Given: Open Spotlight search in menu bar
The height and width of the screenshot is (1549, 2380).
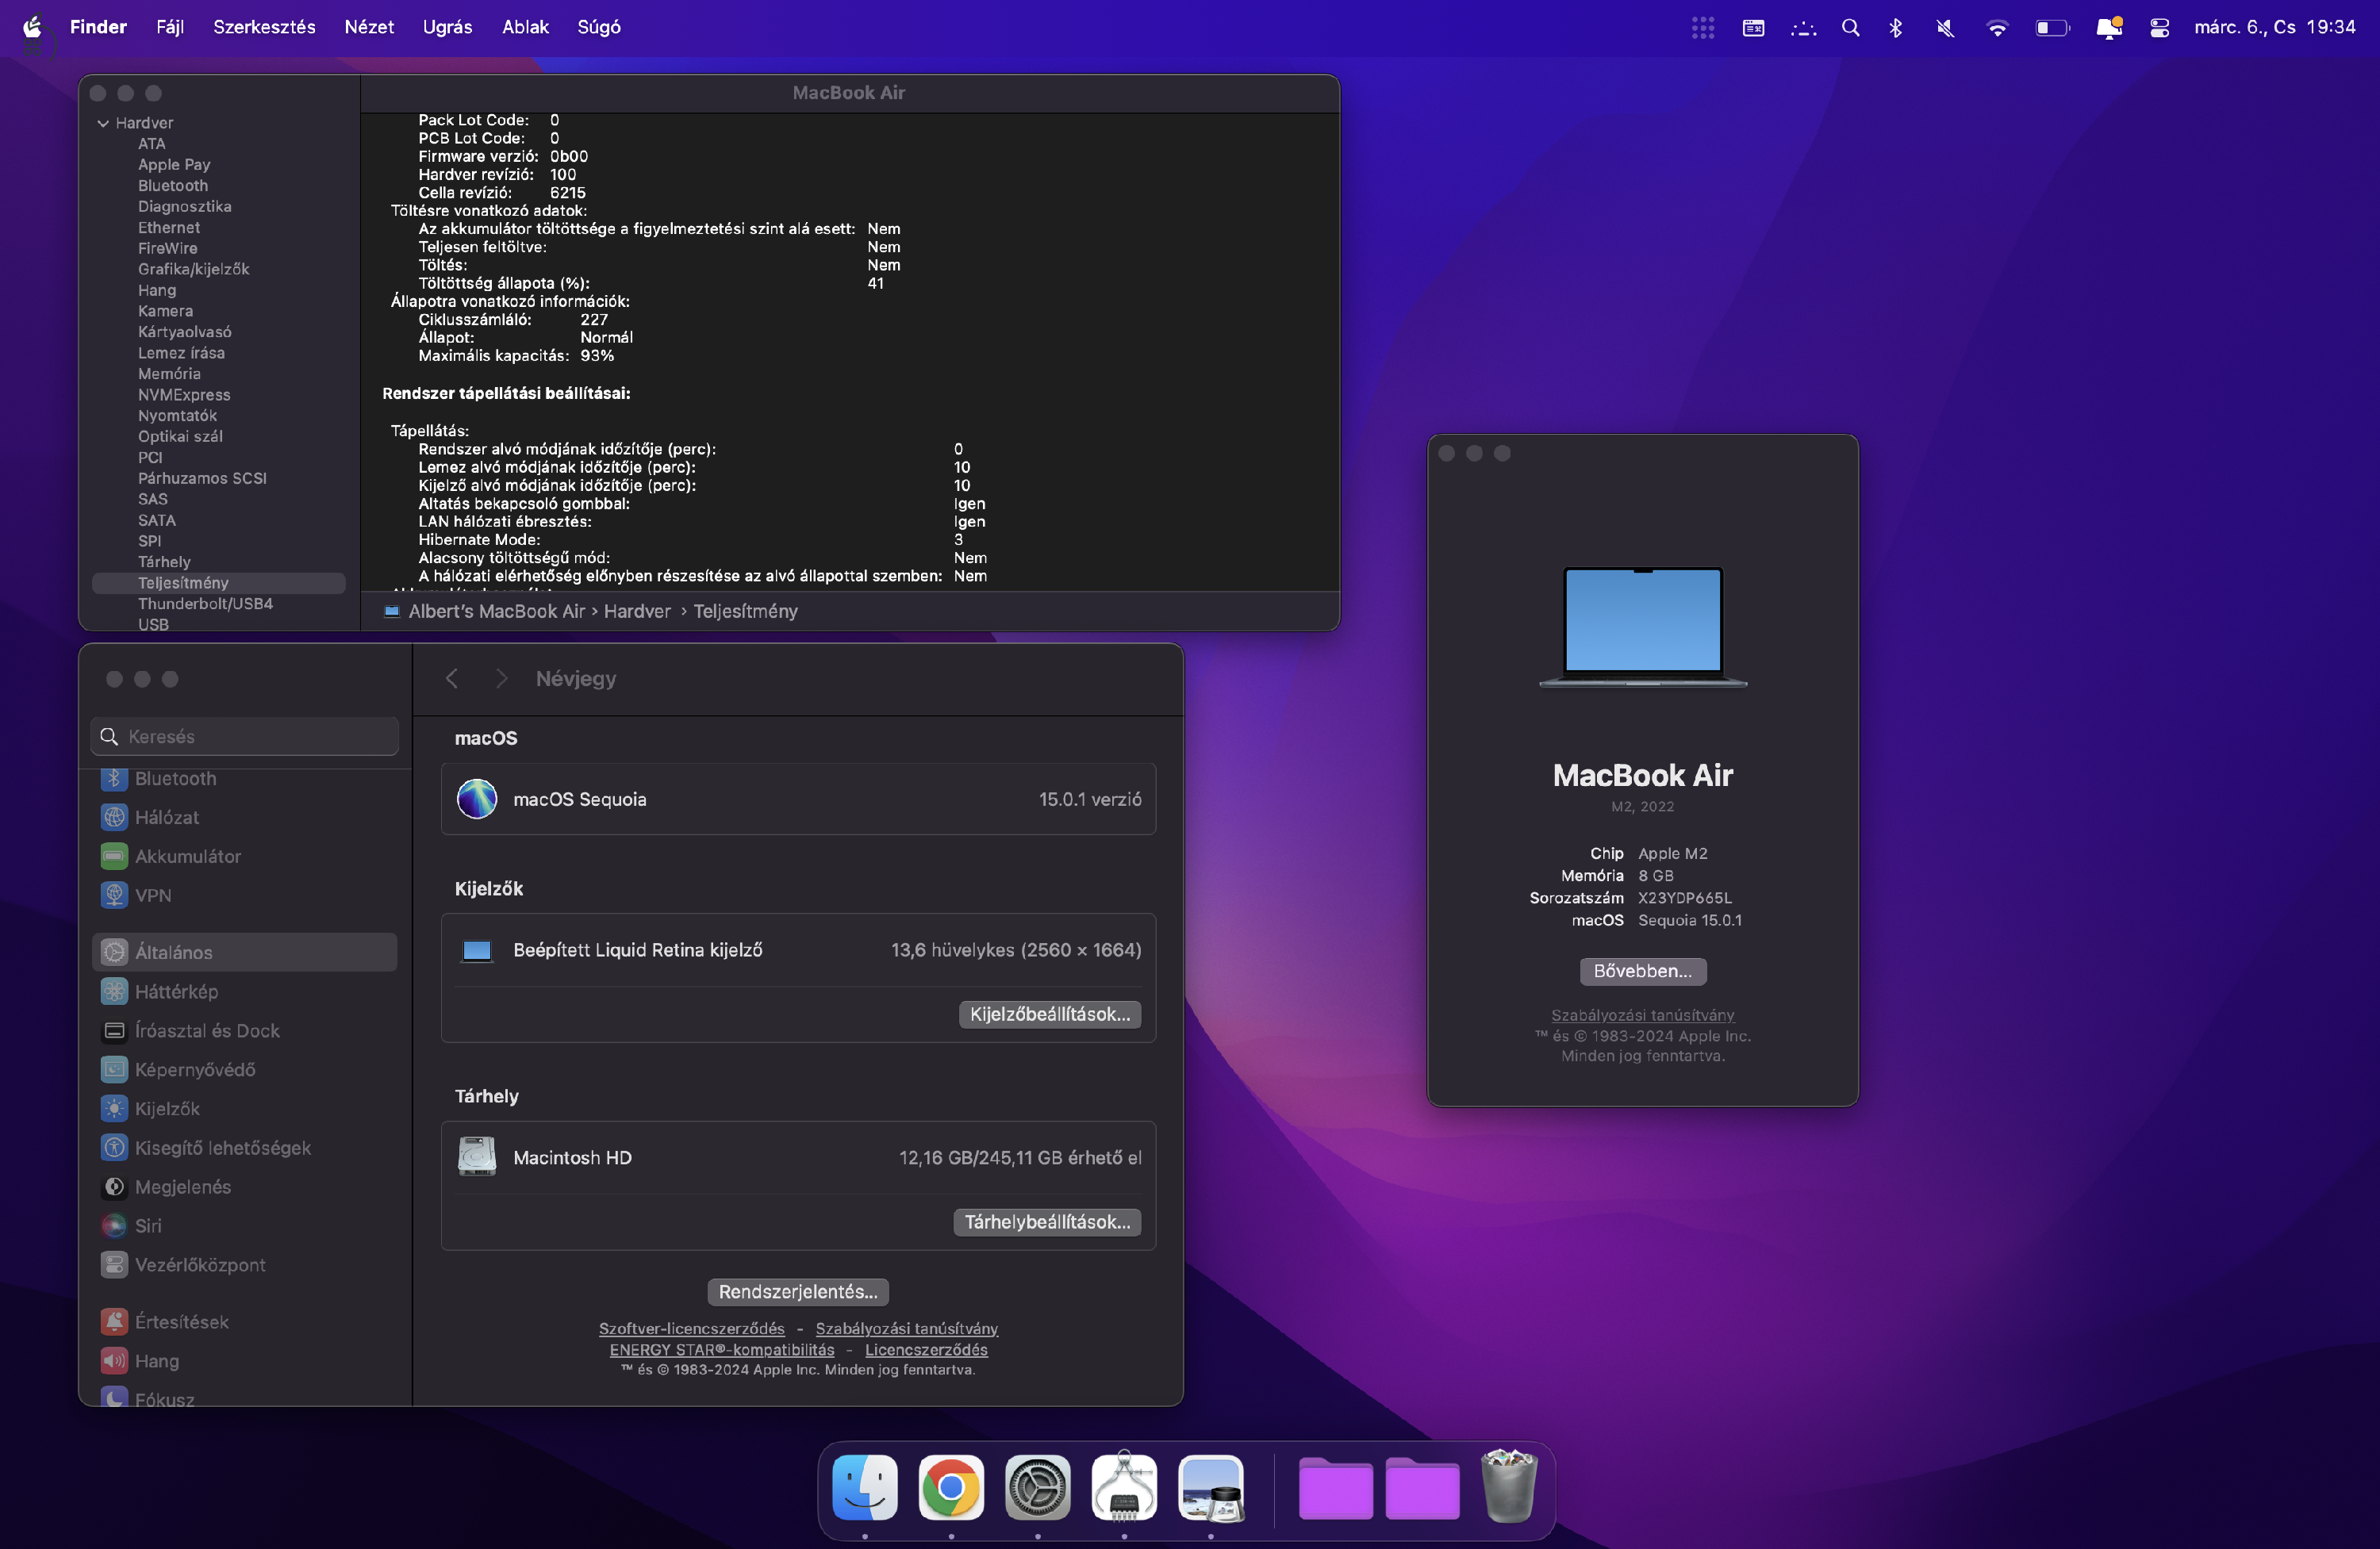Looking at the screenshot, I should [x=1850, y=28].
